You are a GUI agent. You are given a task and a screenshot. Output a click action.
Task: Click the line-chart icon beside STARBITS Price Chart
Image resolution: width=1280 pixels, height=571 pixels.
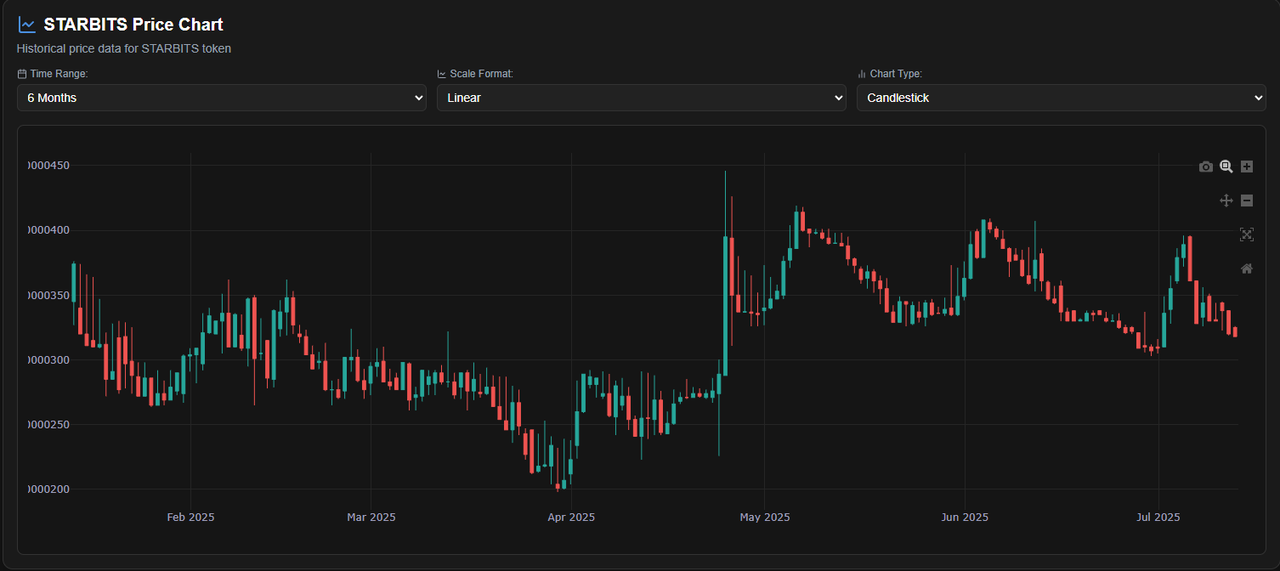[27, 25]
